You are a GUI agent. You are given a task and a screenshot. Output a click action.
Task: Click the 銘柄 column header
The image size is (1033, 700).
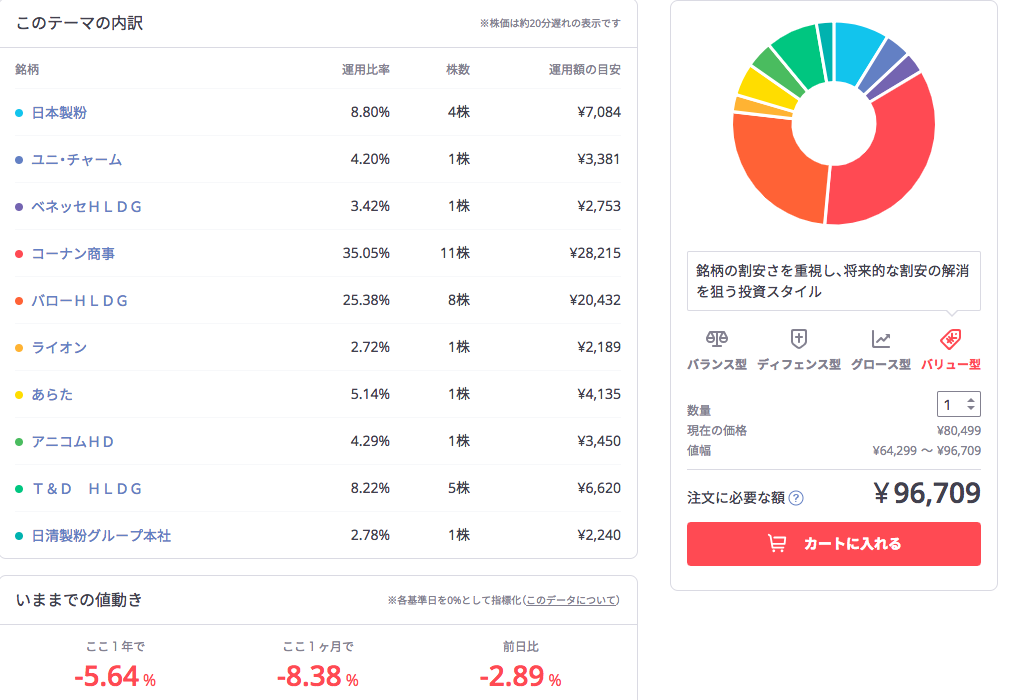(27, 70)
